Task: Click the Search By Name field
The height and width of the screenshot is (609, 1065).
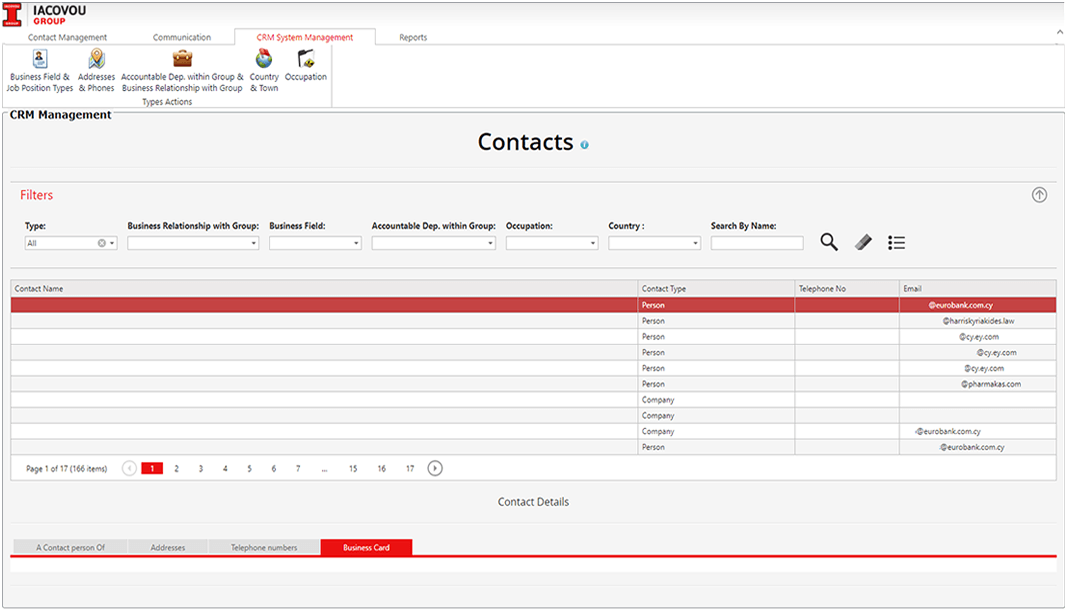Action: pyautogui.click(x=757, y=243)
